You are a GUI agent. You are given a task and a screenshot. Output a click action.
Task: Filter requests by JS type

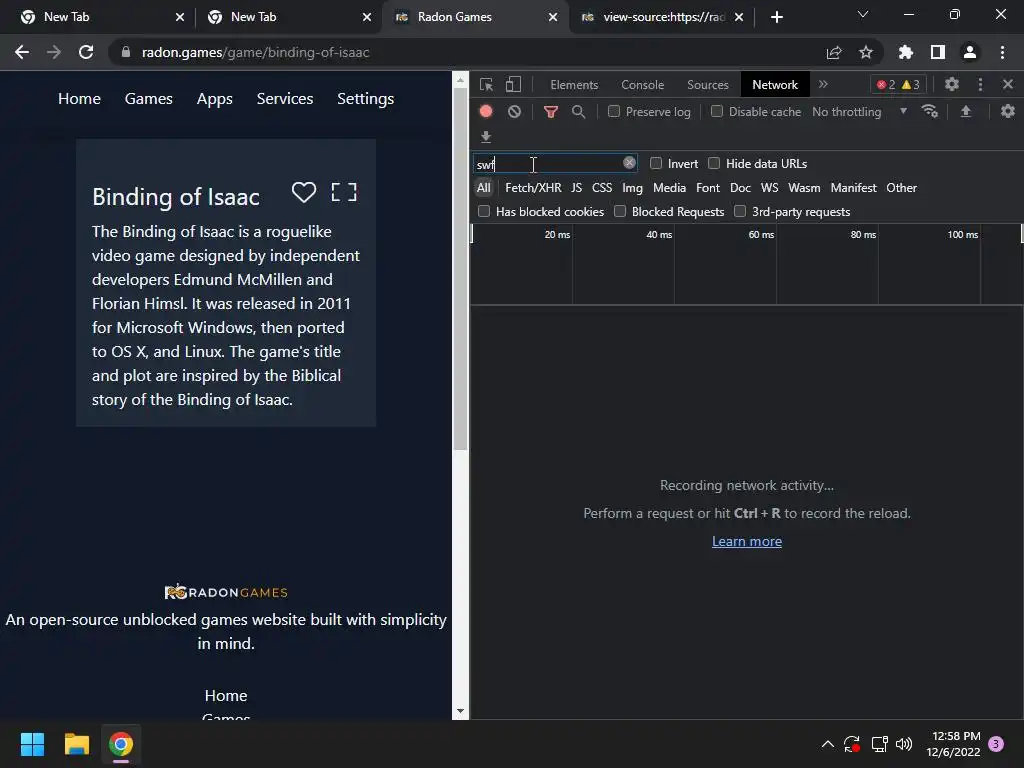[x=576, y=188]
